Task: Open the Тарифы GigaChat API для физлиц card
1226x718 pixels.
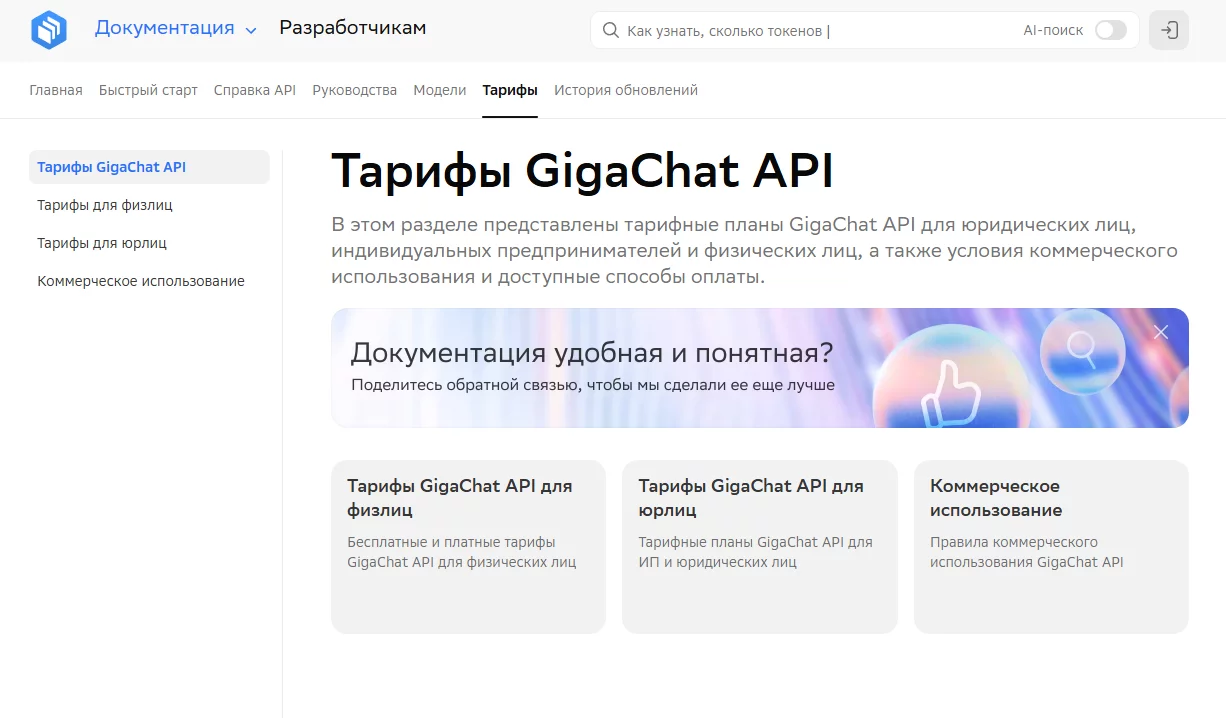Action: [468, 546]
